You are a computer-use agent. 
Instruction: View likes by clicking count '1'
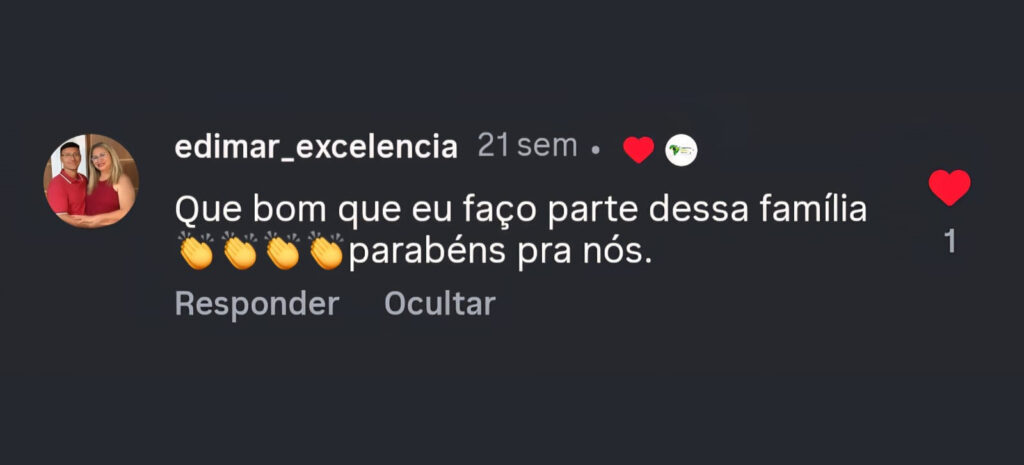(x=950, y=241)
